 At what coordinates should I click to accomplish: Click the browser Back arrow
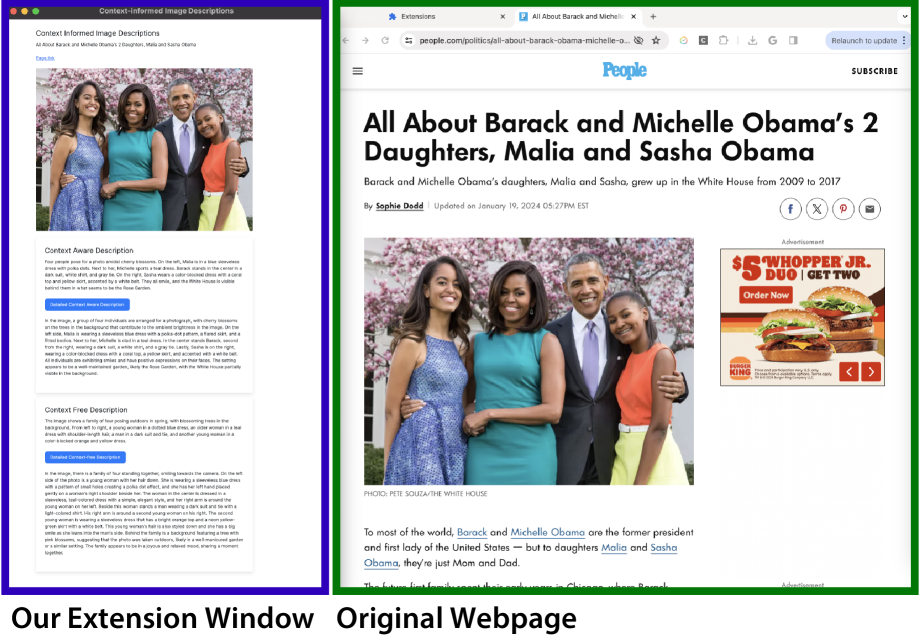point(345,41)
